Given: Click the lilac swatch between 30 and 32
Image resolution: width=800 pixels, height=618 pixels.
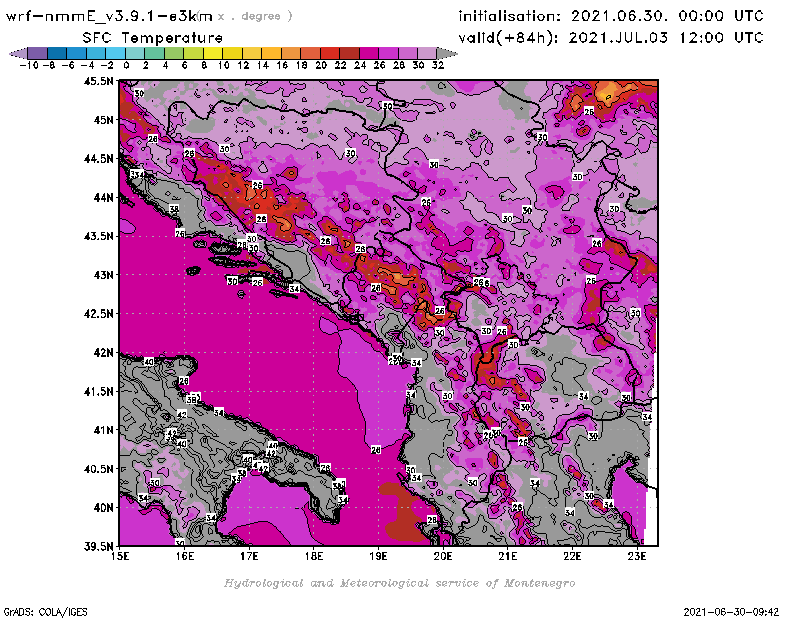Looking at the screenshot, I should click(x=428, y=53).
